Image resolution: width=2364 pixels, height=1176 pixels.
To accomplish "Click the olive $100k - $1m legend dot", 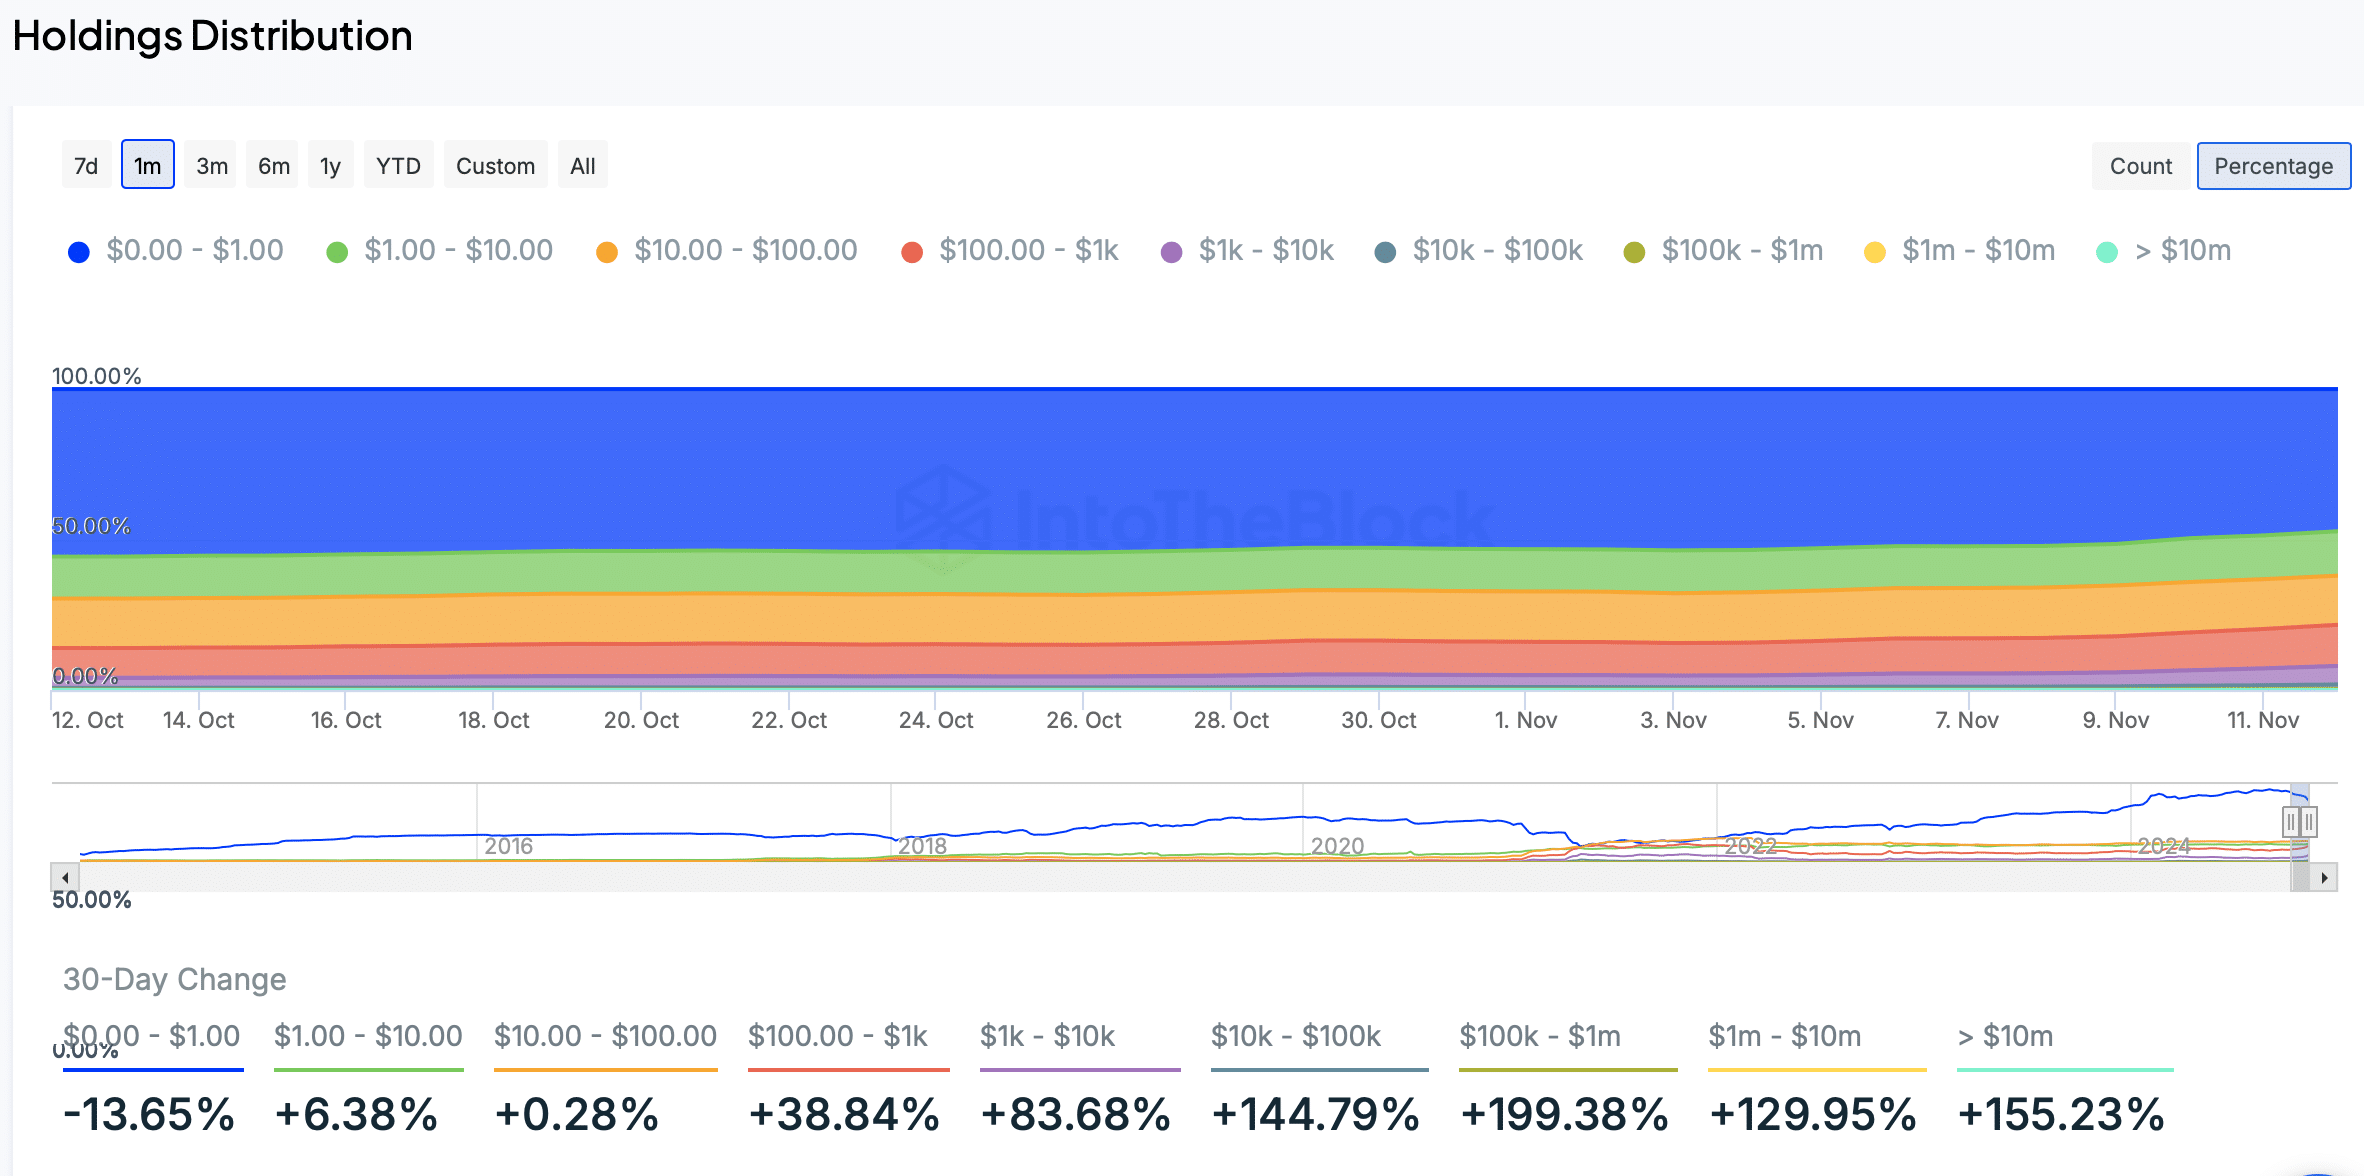I will tap(1634, 252).
